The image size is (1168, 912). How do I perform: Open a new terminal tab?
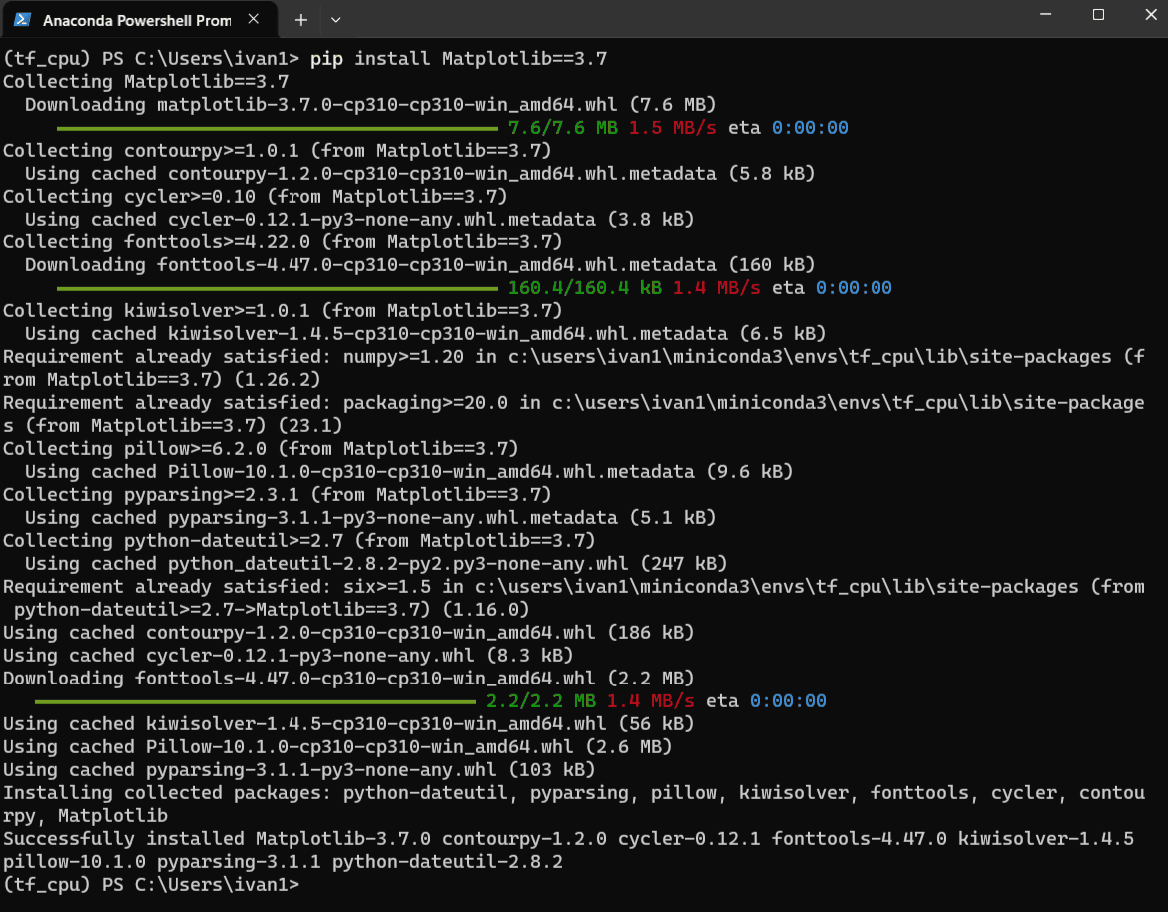click(x=301, y=20)
